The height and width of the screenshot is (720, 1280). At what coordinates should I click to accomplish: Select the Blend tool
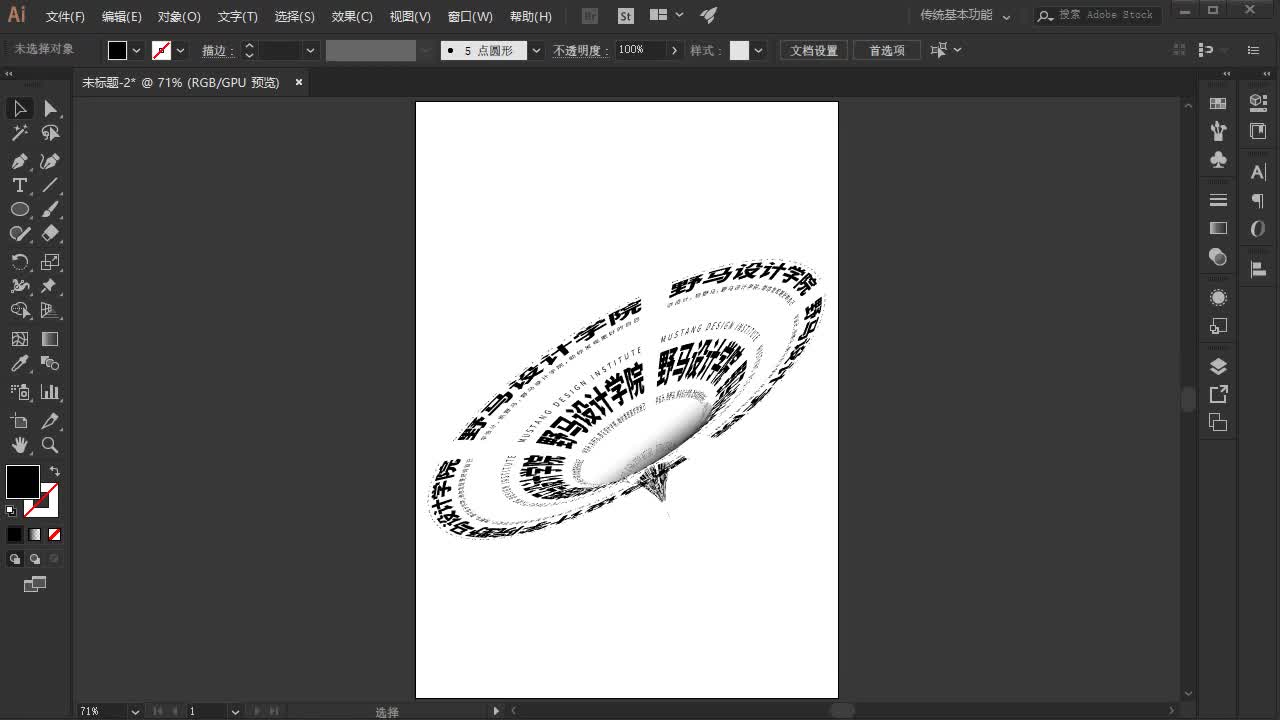50,363
